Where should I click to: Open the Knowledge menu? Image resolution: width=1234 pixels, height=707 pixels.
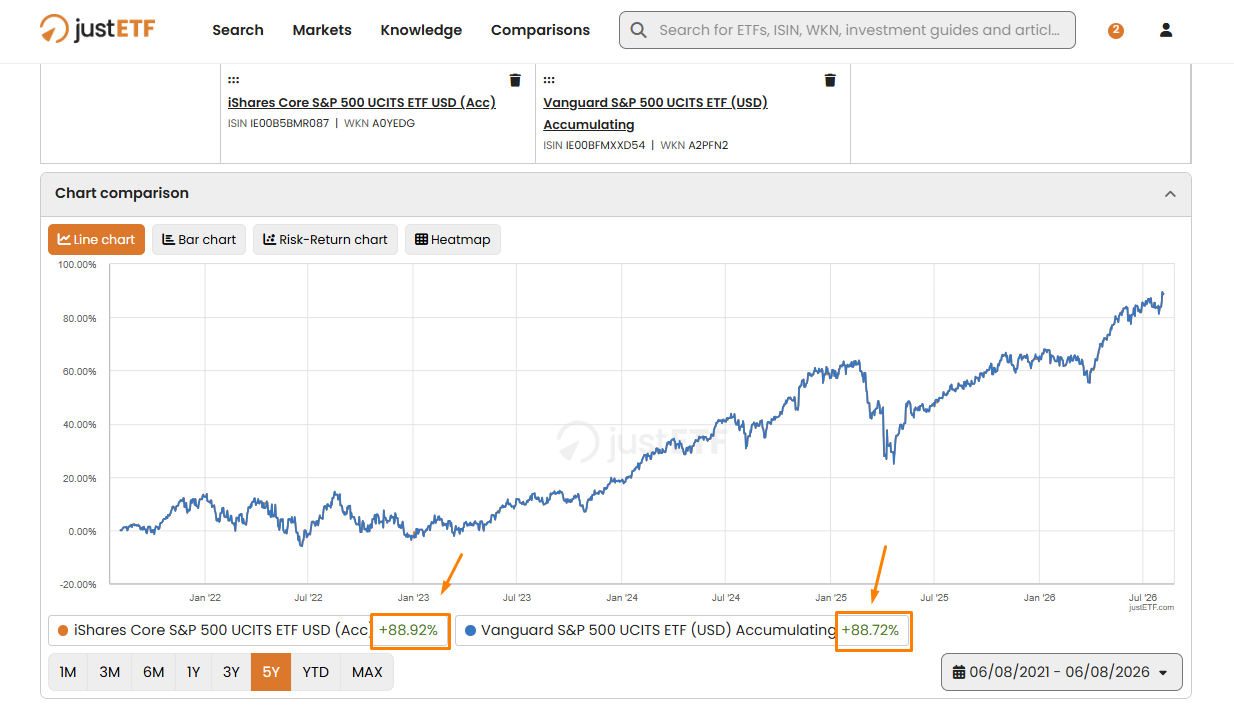[421, 30]
